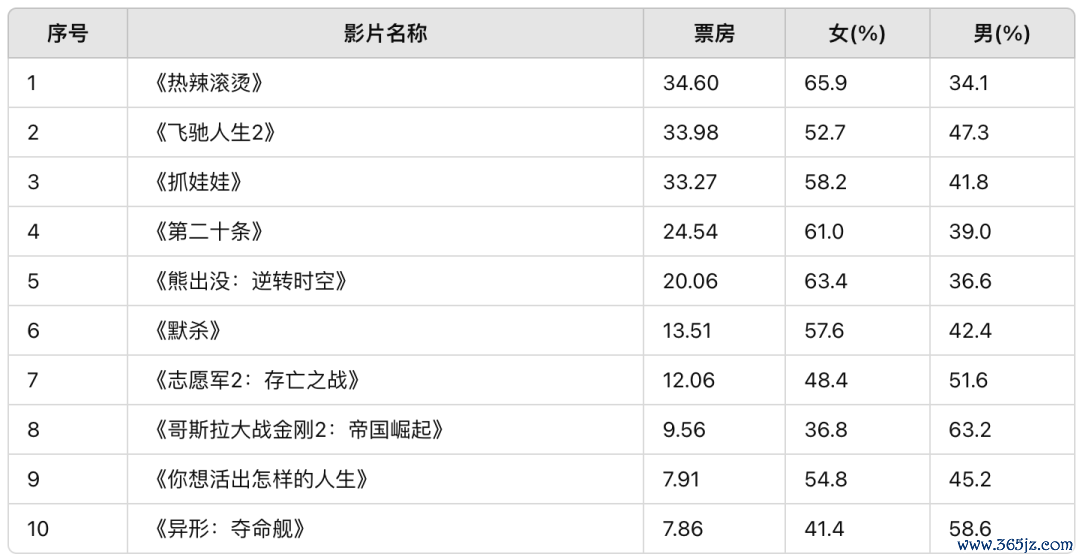Select 《熊出没：逆转时空》 title cell

click(x=385, y=281)
